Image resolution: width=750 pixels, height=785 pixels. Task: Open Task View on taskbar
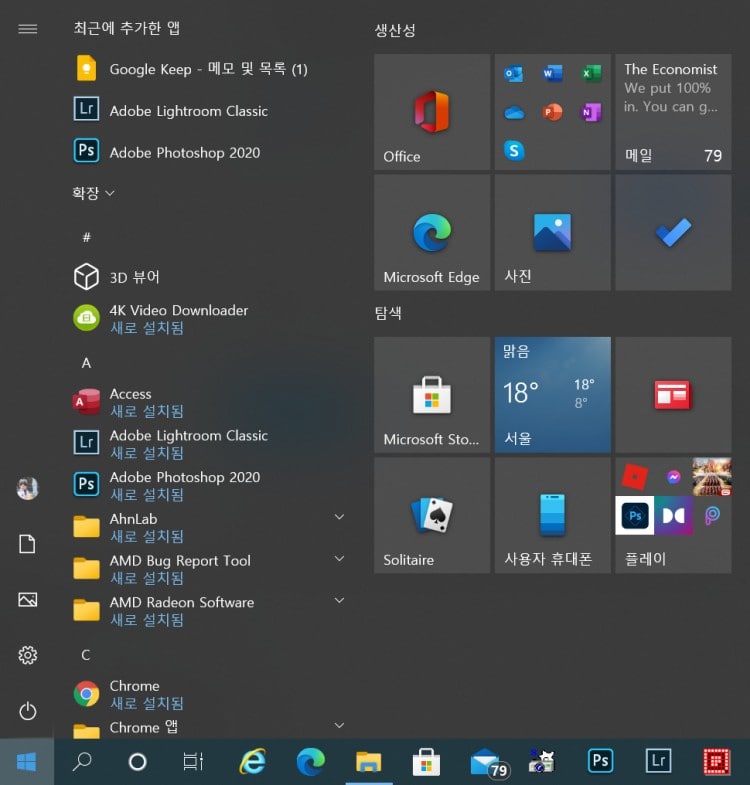(193, 762)
